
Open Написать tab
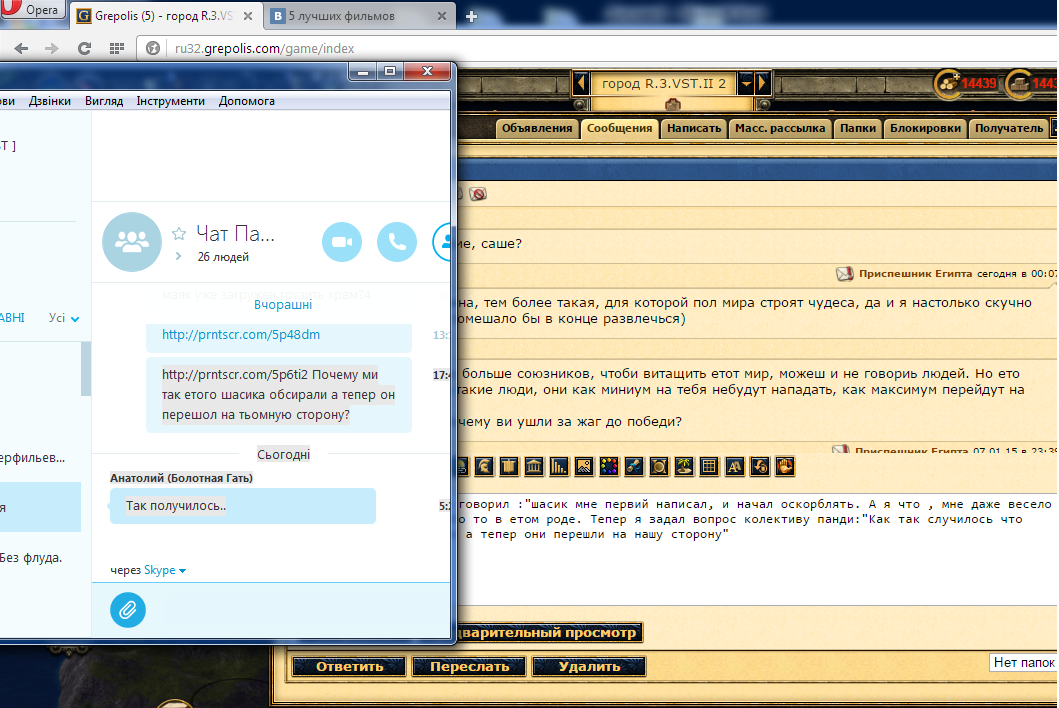coord(694,128)
